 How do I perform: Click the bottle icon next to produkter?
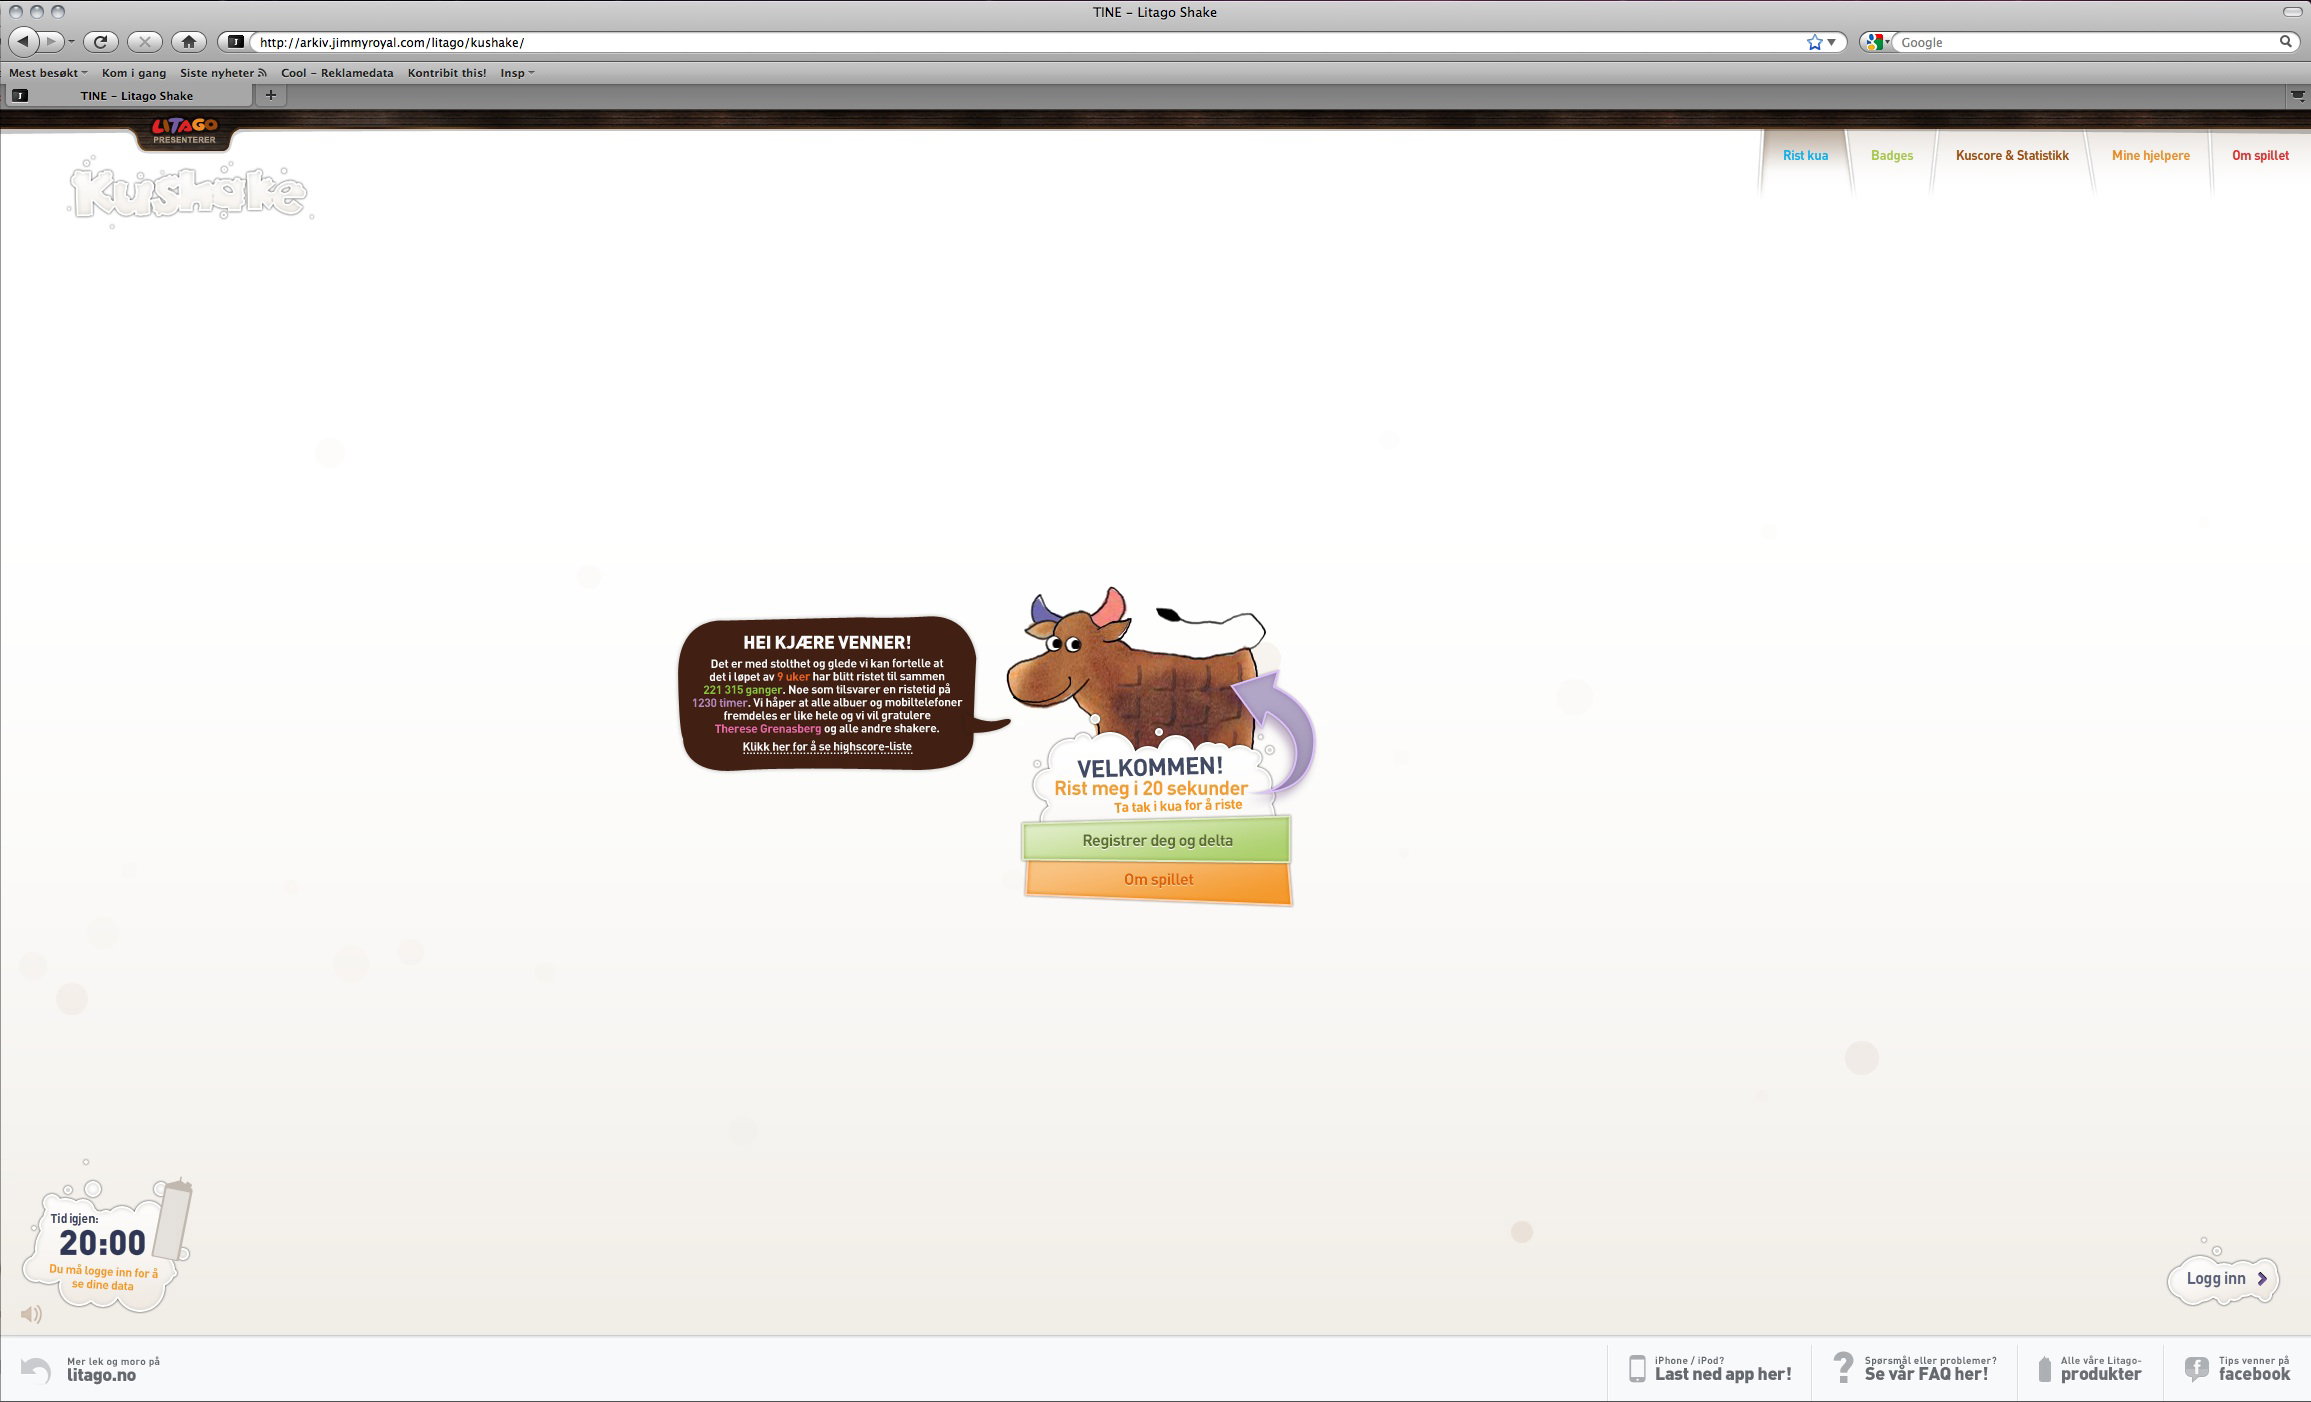[2045, 1369]
